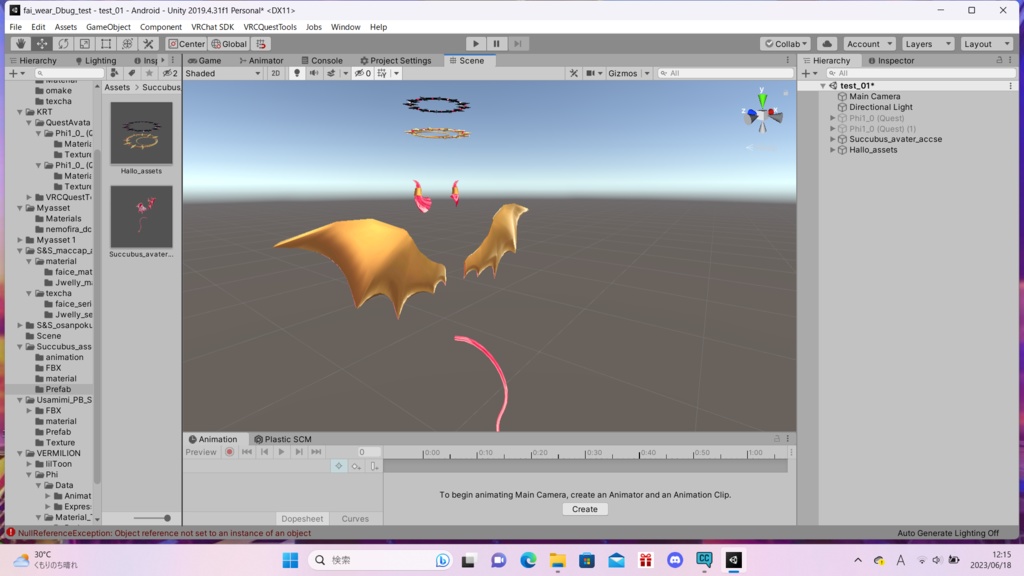The height and width of the screenshot is (576, 1024).
Task: Select the Hand tool in the toolbar
Action: pyautogui.click(x=20, y=44)
